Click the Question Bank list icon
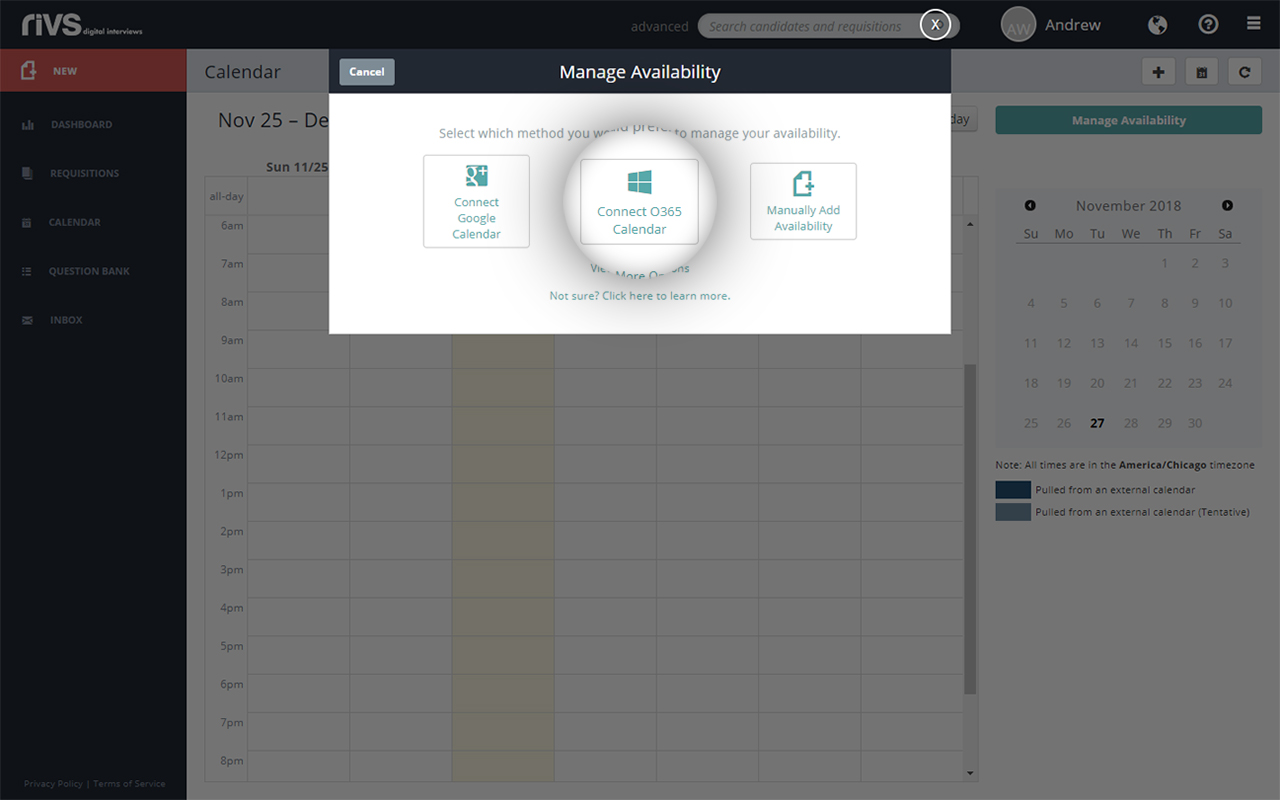This screenshot has width=1280, height=800. (x=28, y=271)
